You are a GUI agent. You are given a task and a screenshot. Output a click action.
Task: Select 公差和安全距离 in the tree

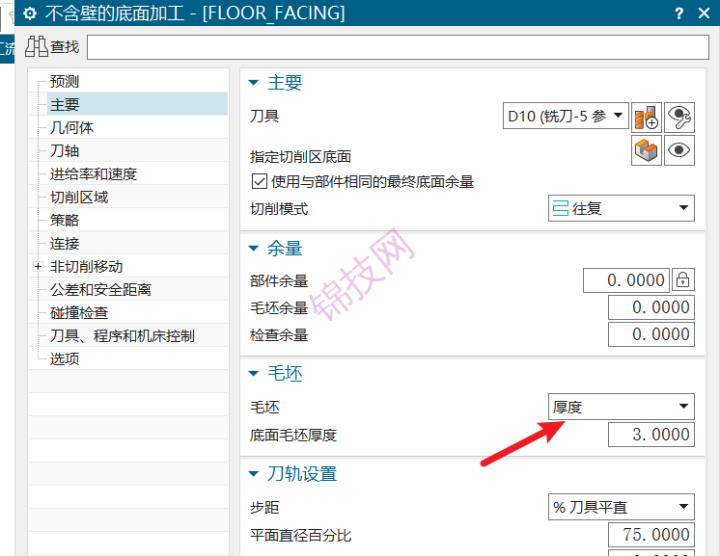(101, 289)
